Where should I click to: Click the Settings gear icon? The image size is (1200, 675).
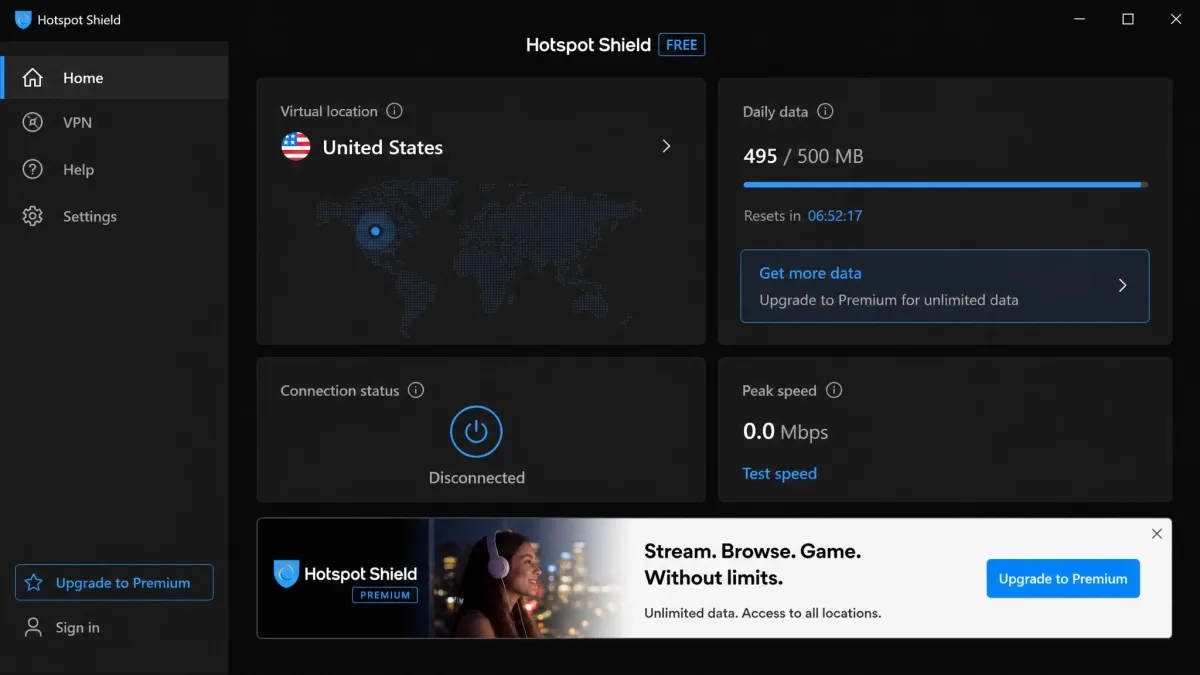pos(33,216)
